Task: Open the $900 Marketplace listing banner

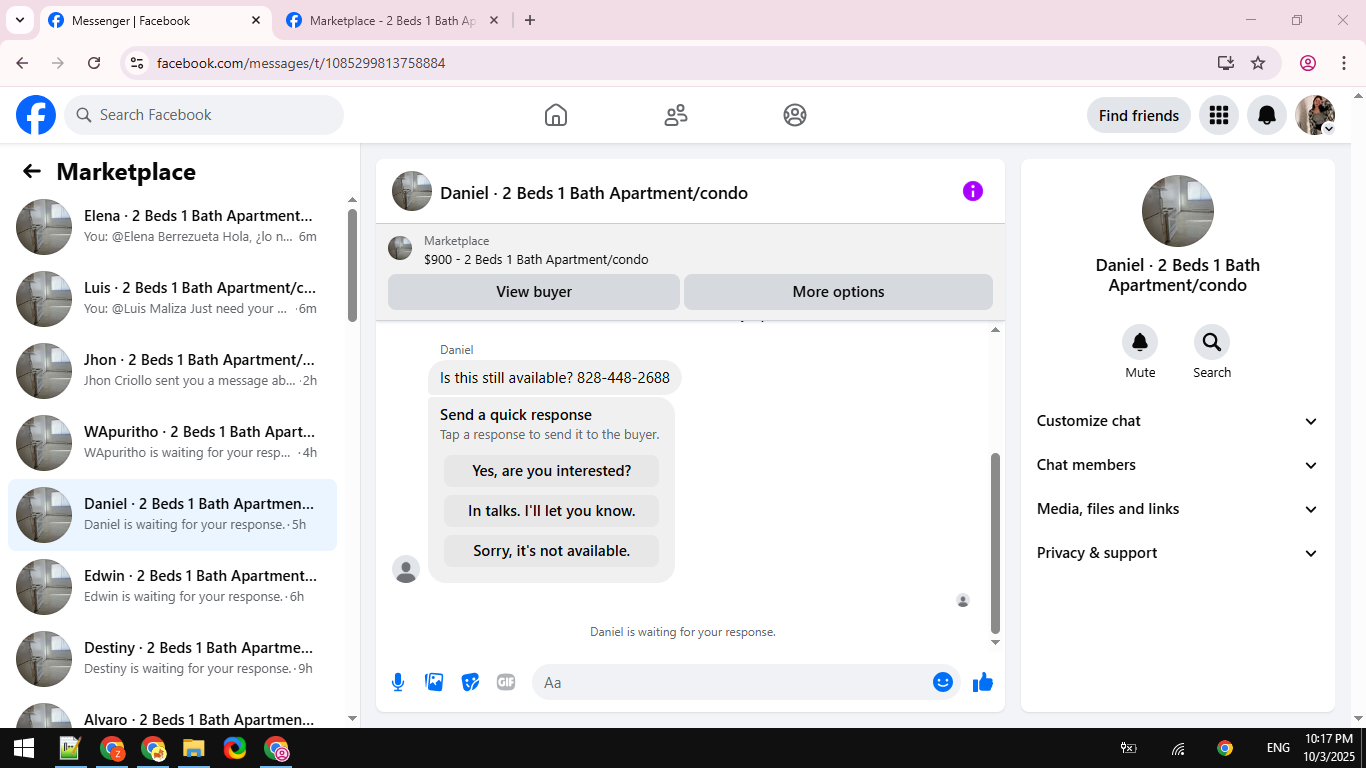Action: click(x=690, y=250)
